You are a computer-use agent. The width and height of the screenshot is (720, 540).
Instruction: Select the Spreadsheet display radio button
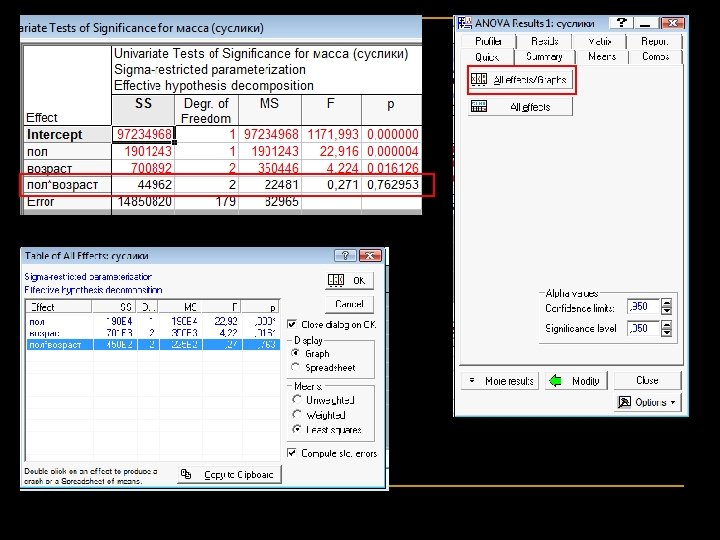296,367
